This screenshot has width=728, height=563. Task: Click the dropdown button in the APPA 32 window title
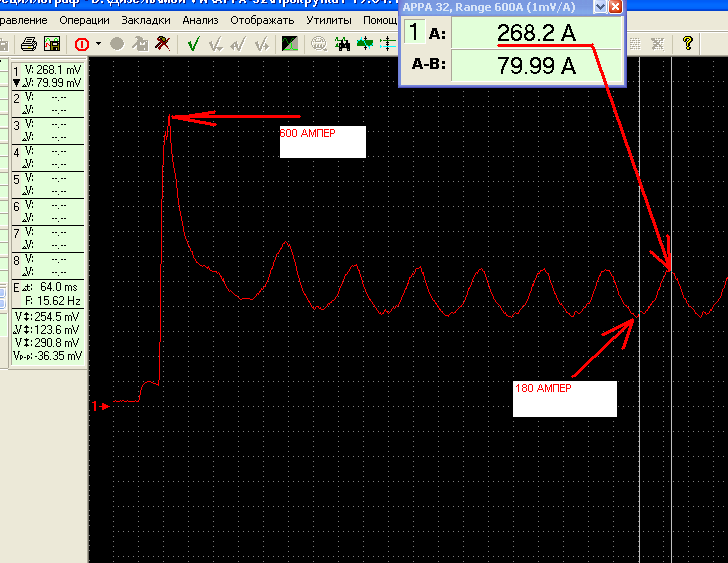(600, 7)
